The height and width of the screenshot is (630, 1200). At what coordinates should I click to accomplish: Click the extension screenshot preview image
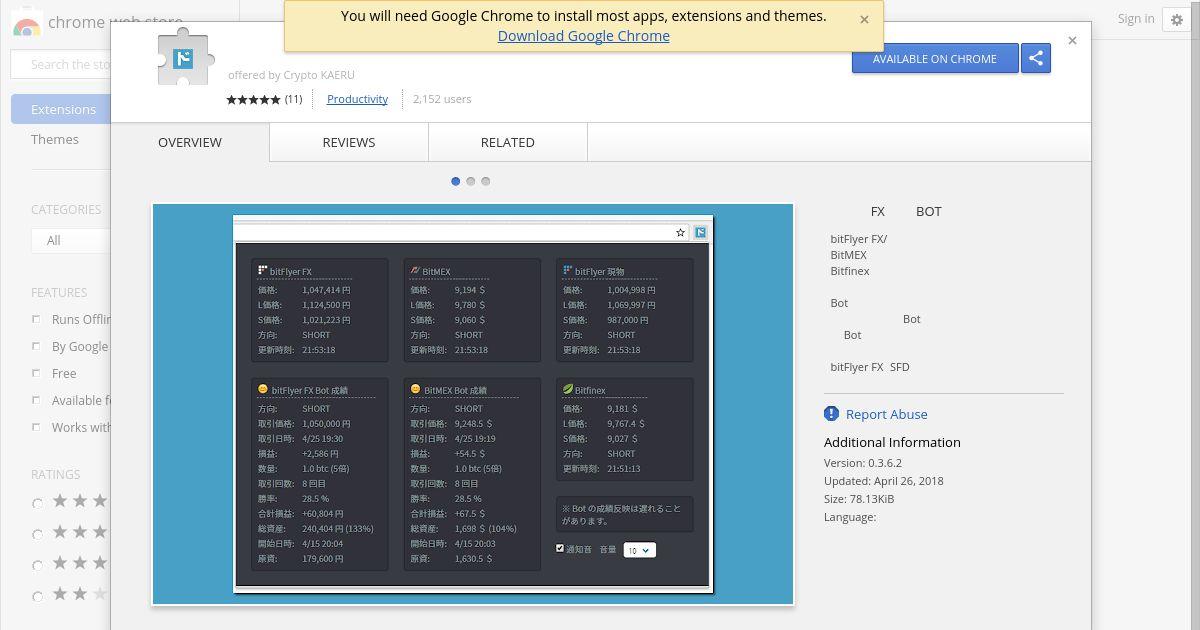[x=473, y=404]
